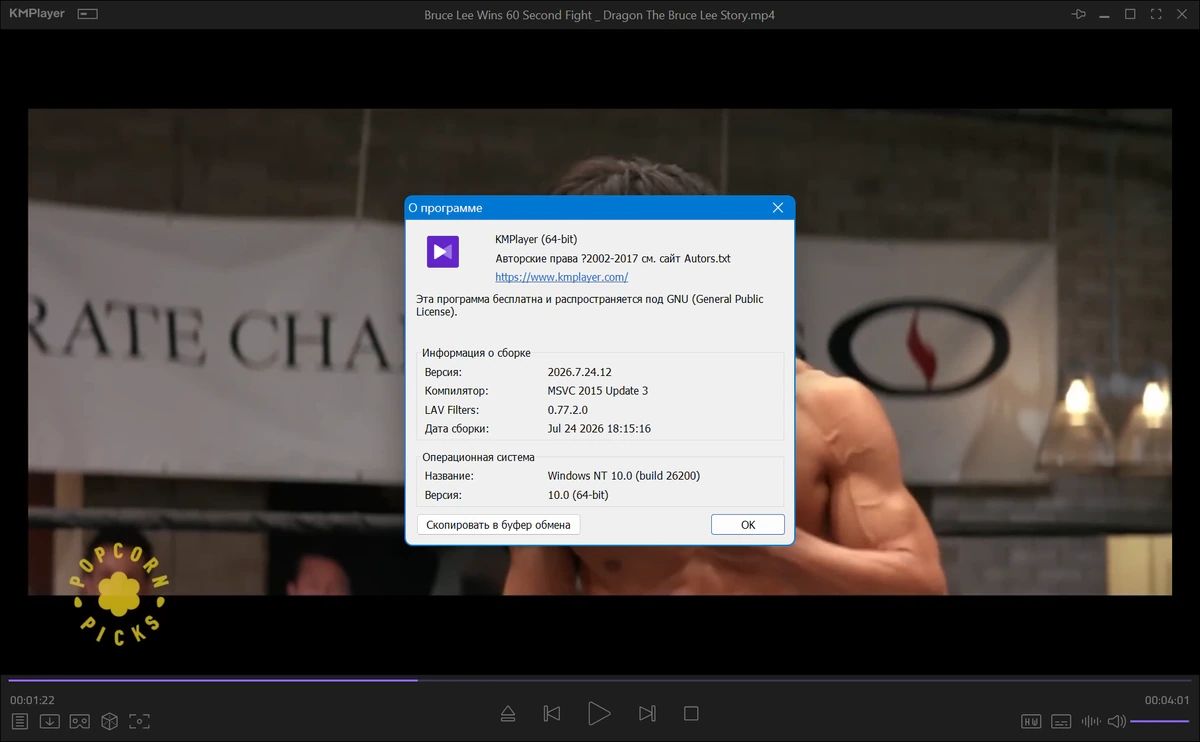This screenshot has width=1200, height=742.
Task: Click the KMPlayer (64-bit) heading text
Action: click(x=536, y=239)
